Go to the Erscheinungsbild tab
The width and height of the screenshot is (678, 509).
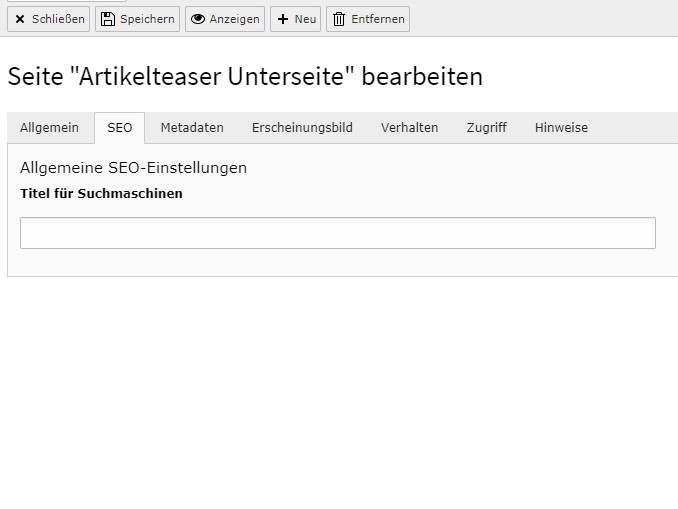(302, 128)
